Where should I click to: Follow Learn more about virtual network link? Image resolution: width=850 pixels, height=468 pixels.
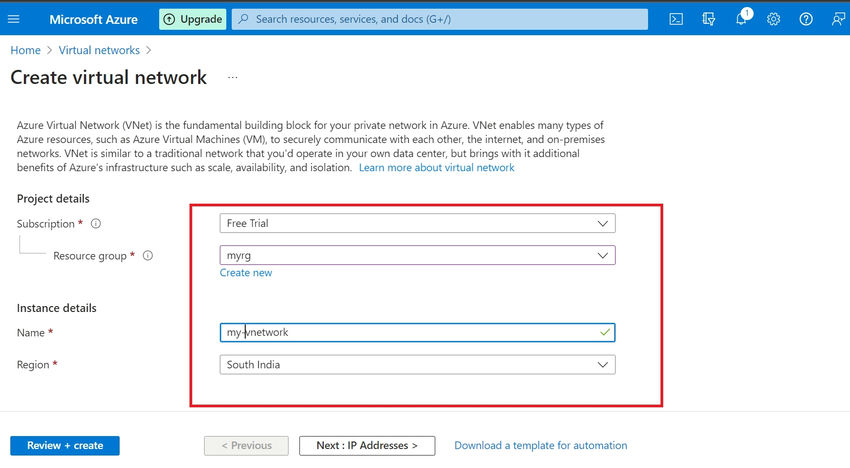pos(436,168)
